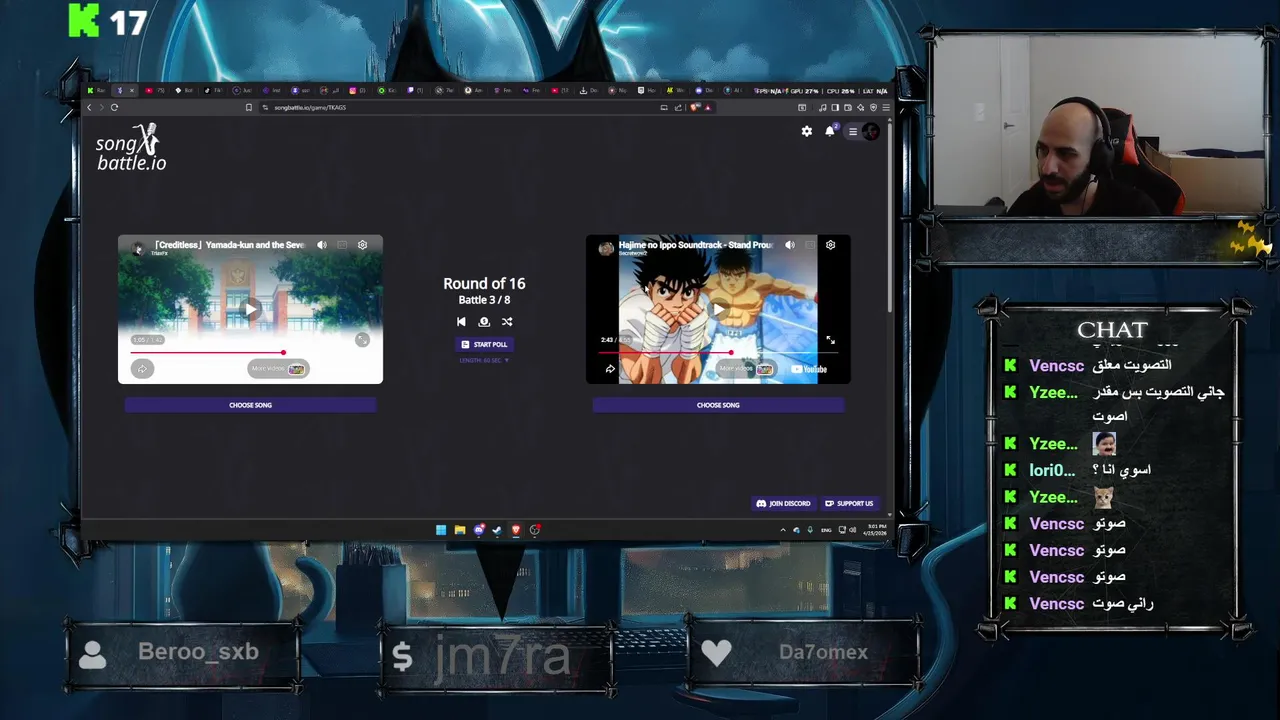This screenshot has width=1280, height=720.
Task: Open the taskbar clock showing 9:01 PM
Action: 877,530
